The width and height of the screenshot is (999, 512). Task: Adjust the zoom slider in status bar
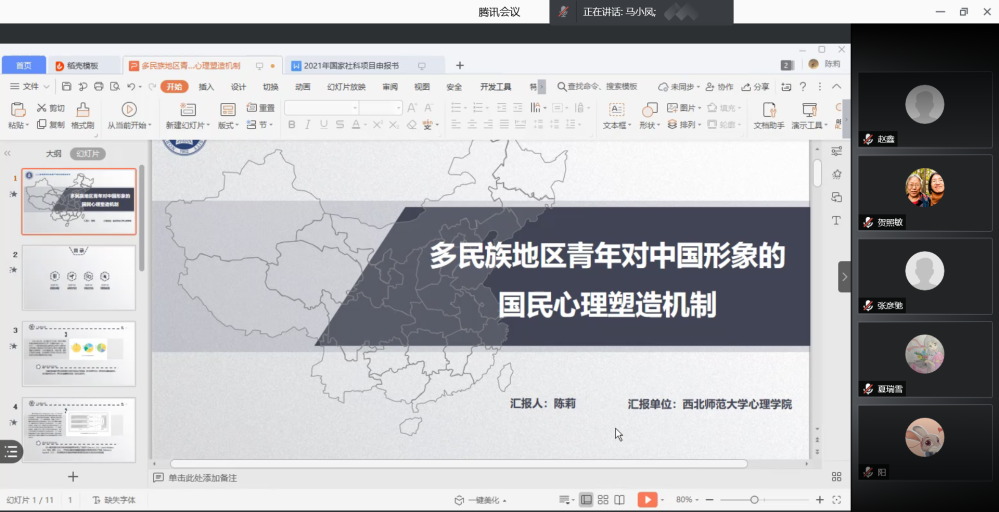(754, 499)
